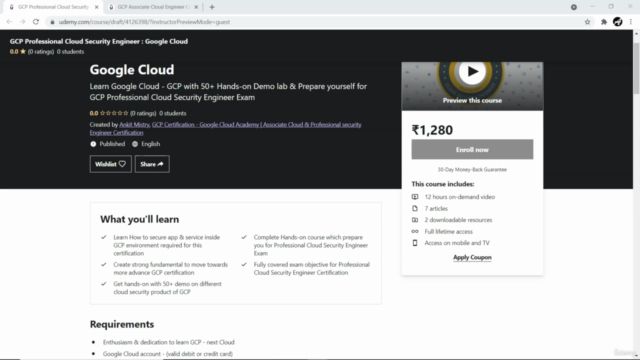Click the sticky header rating star

[x=23, y=51]
